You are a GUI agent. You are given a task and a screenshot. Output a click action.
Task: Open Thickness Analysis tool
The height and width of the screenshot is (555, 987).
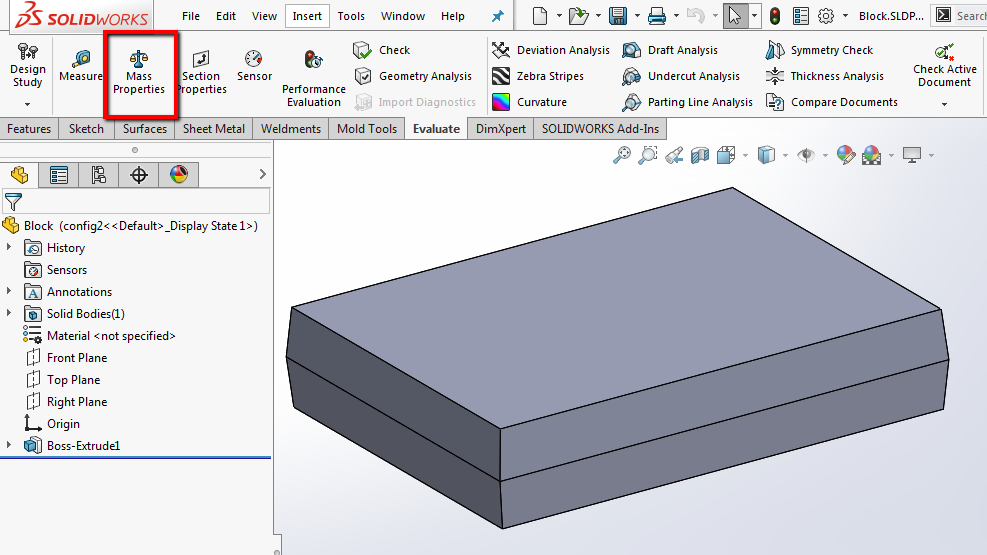point(825,76)
